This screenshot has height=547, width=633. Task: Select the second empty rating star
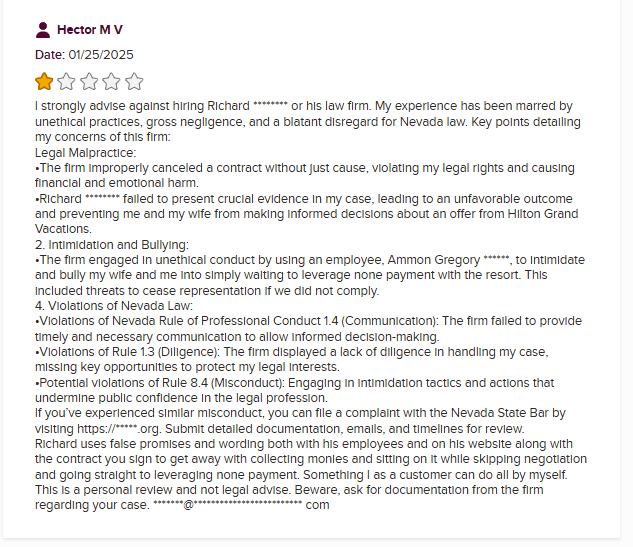click(x=67, y=81)
